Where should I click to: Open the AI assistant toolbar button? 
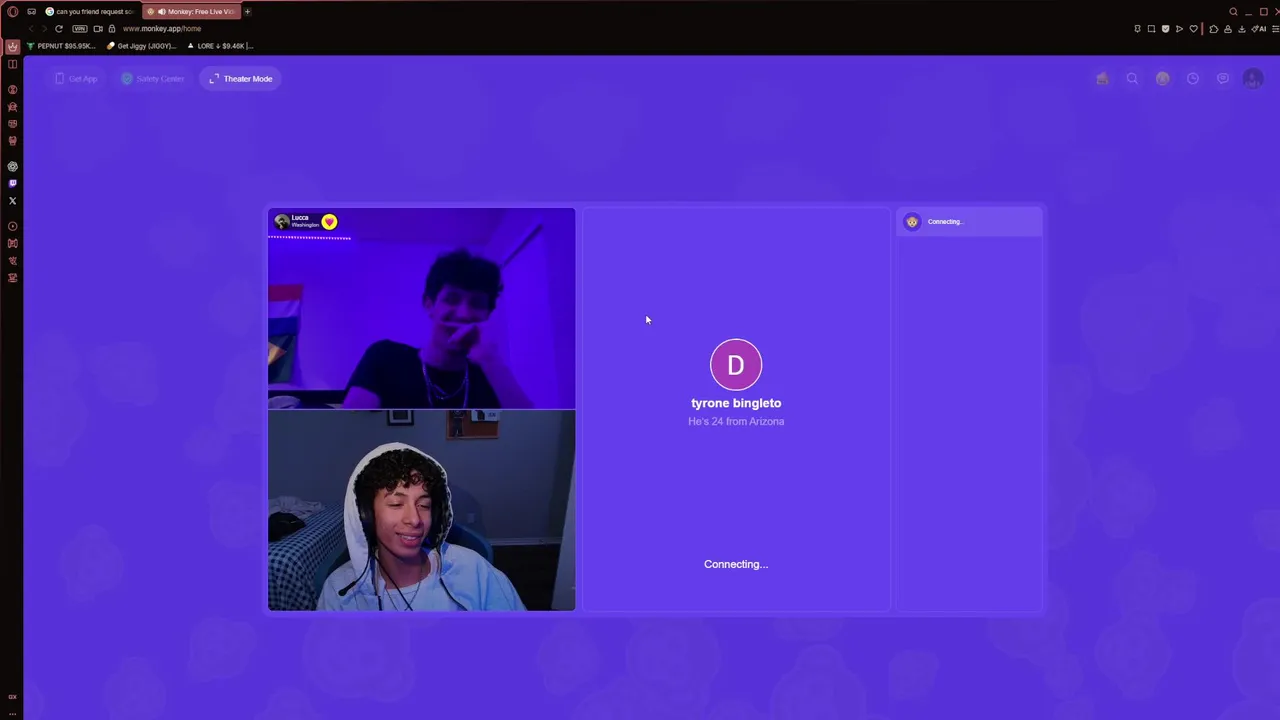pos(1259,29)
